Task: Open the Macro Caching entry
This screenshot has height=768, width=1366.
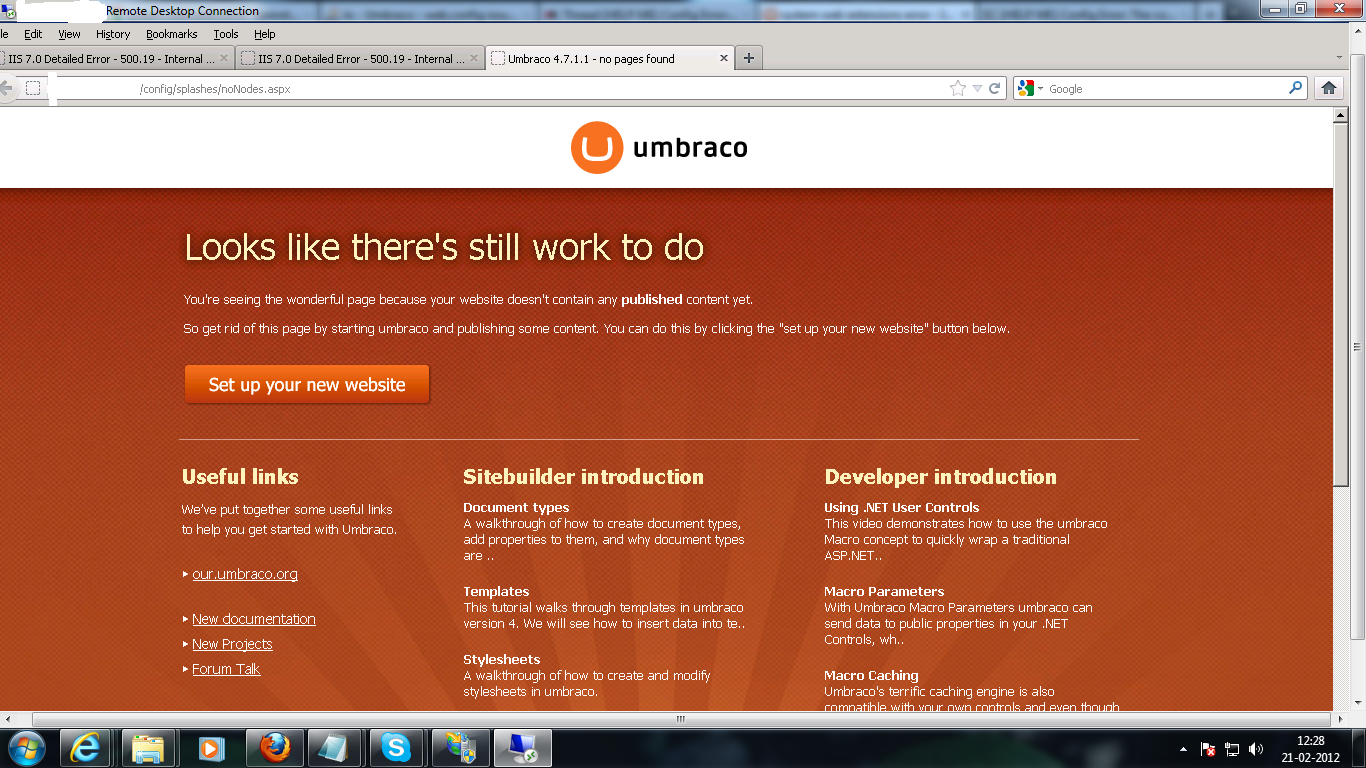Action: point(871,675)
